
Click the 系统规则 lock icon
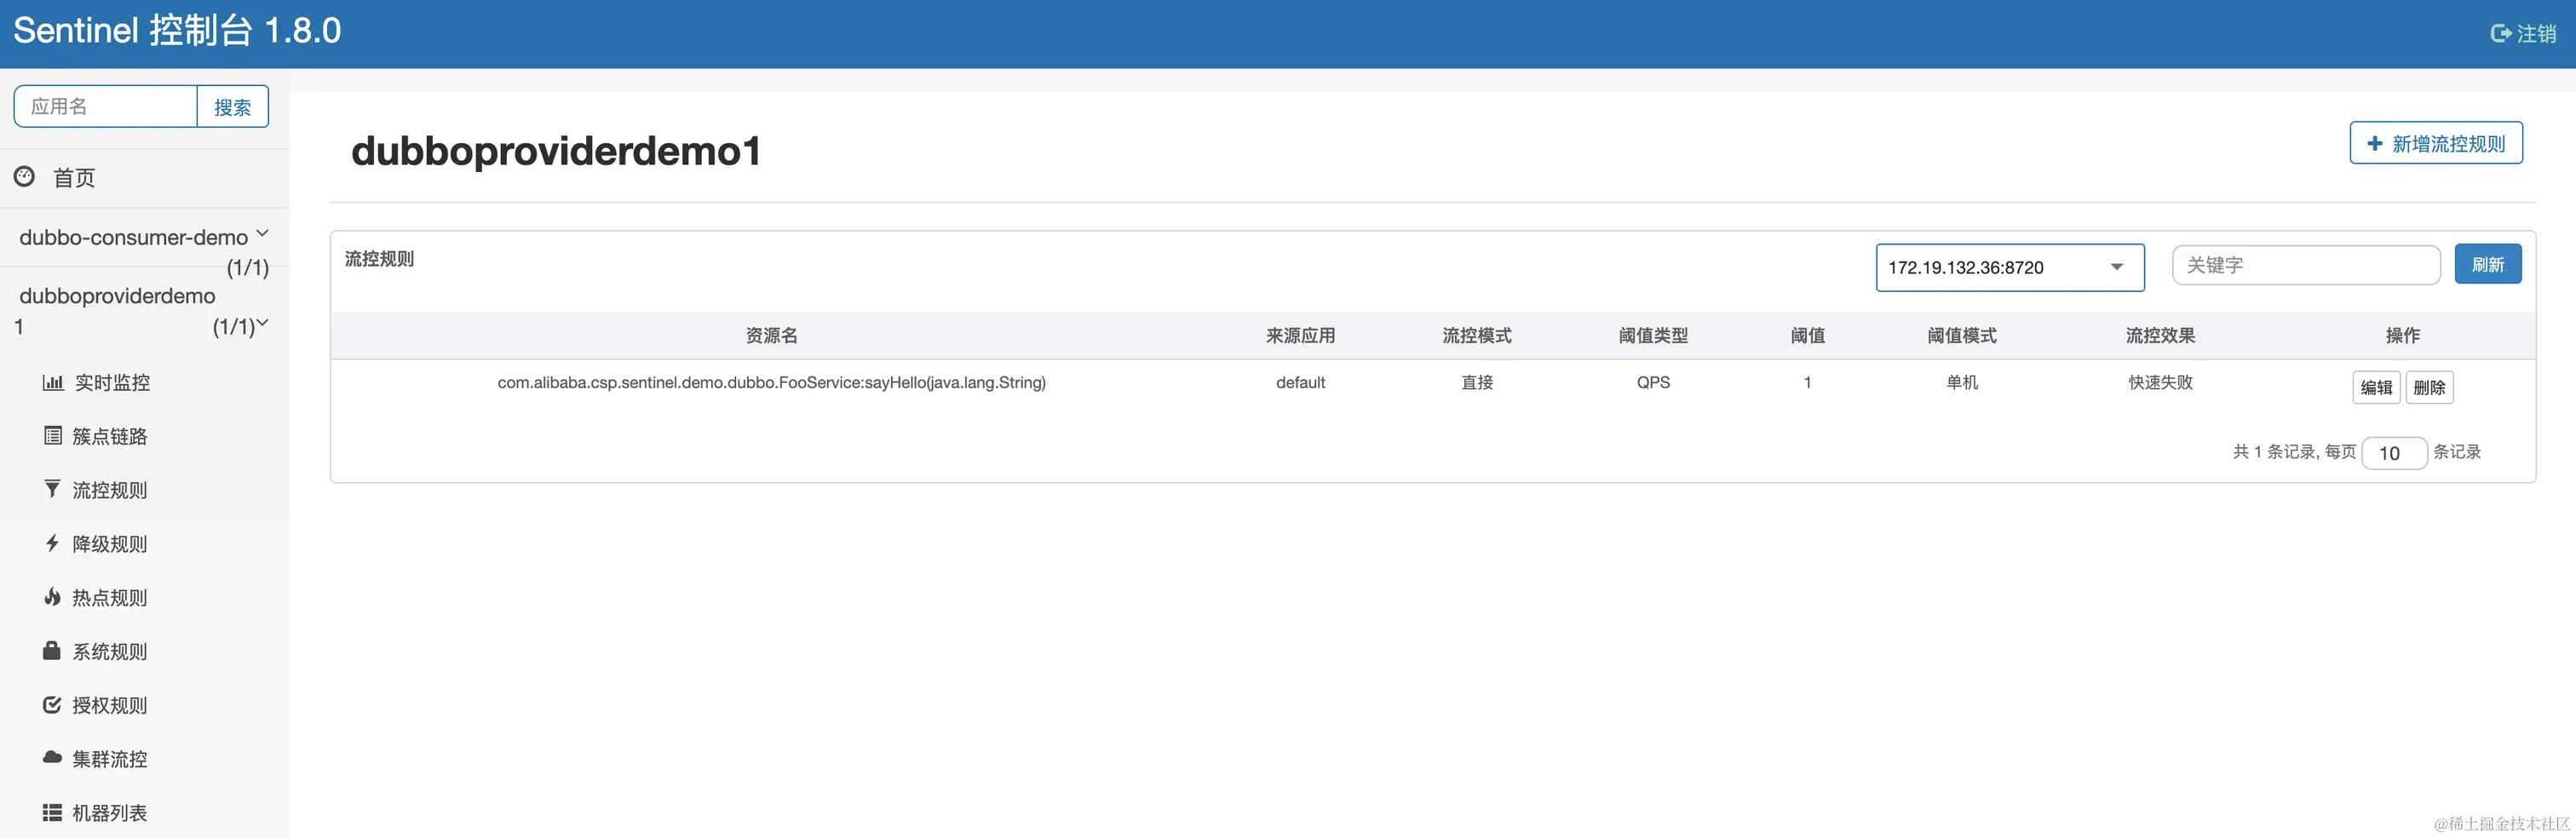click(52, 651)
